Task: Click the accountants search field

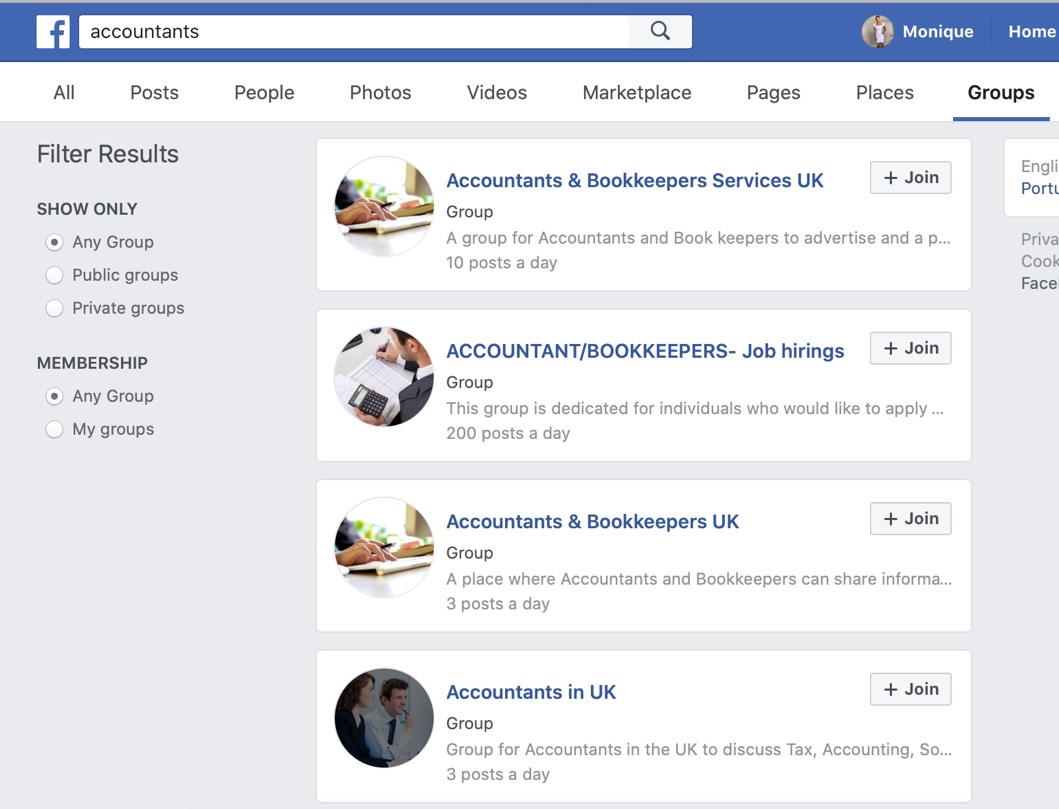Action: (354, 32)
